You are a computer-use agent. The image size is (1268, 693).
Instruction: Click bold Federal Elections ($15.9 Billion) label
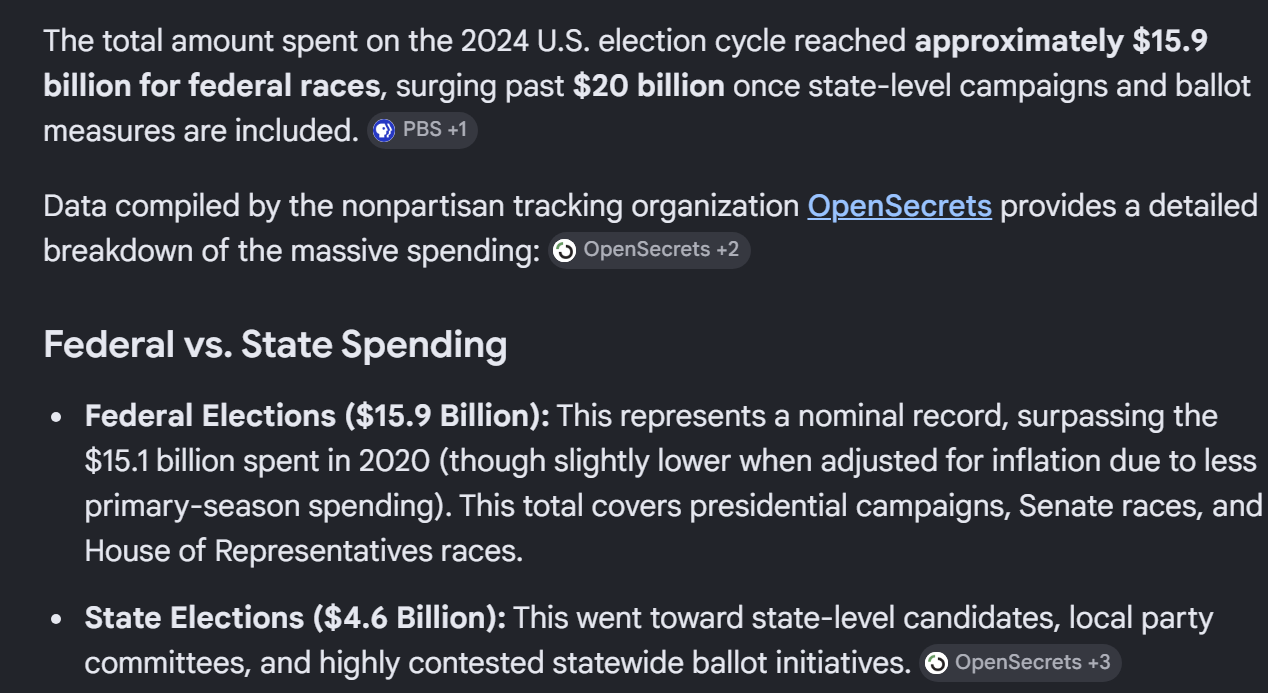coord(317,416)
